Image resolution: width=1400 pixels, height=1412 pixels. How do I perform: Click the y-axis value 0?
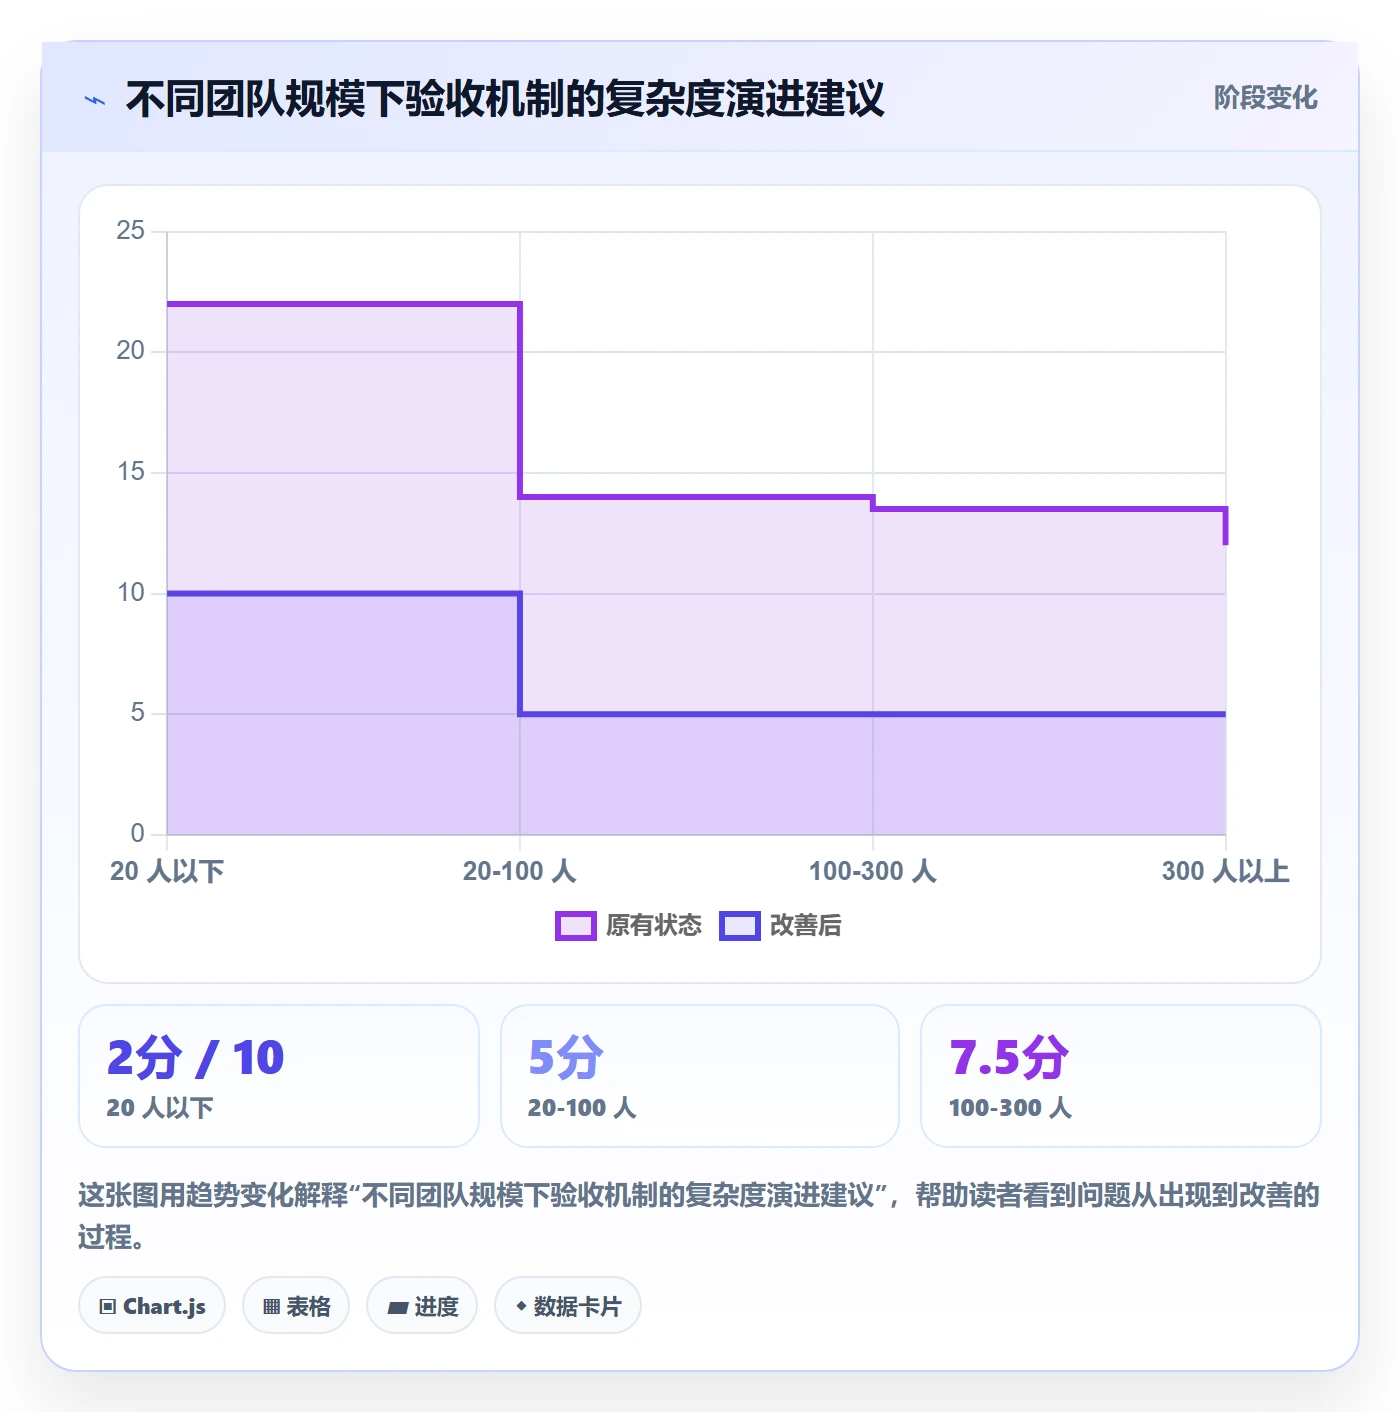(x=137, y=834)
